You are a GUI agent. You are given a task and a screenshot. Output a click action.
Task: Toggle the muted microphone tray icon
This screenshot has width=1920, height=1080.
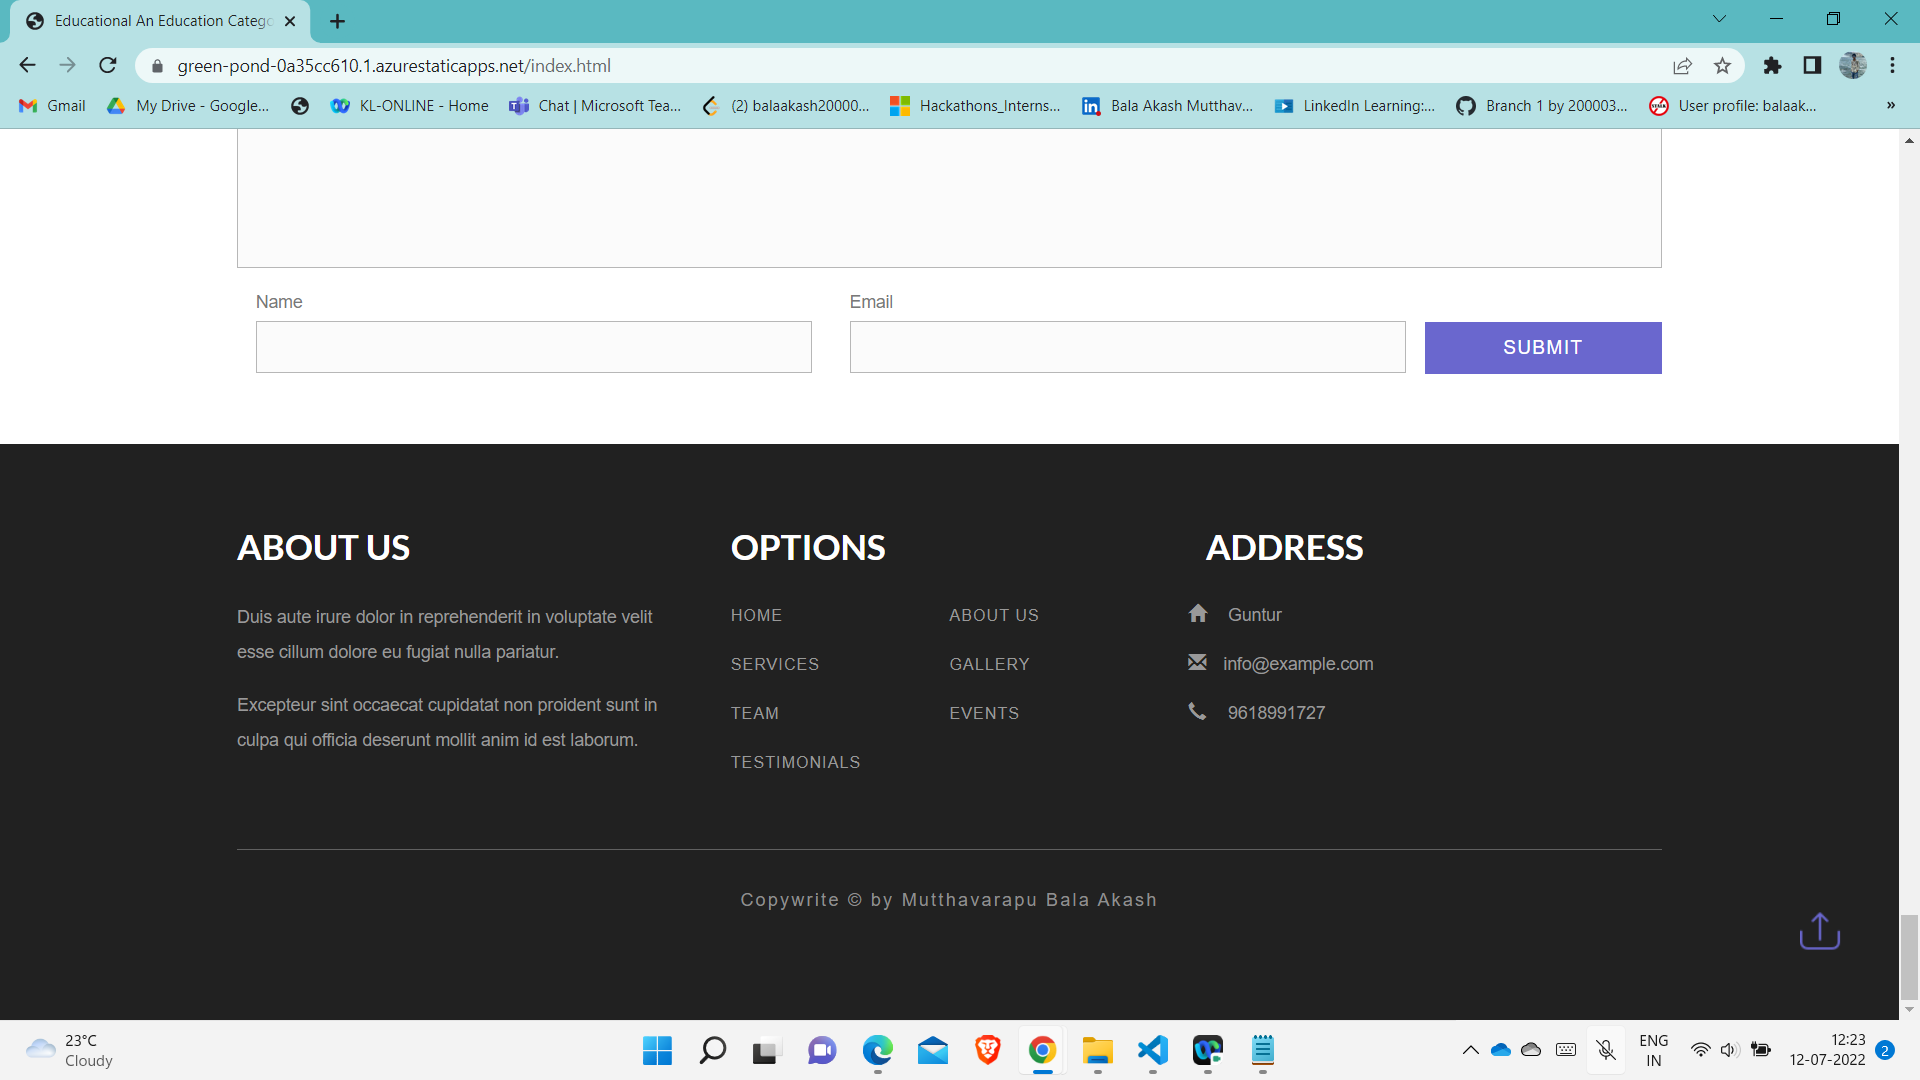coord(1606,1050)
